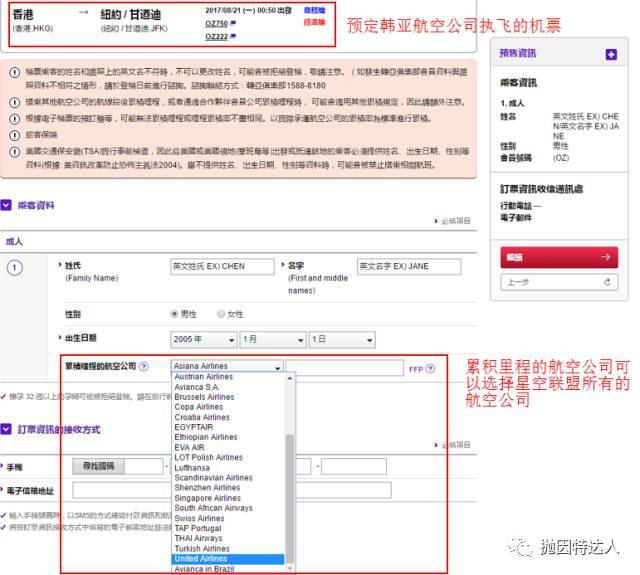The width and height of the screenshot is (640, 575).
Task: Collapse the 乘客資料 section chevron icon
Action: tap(6, 205)
